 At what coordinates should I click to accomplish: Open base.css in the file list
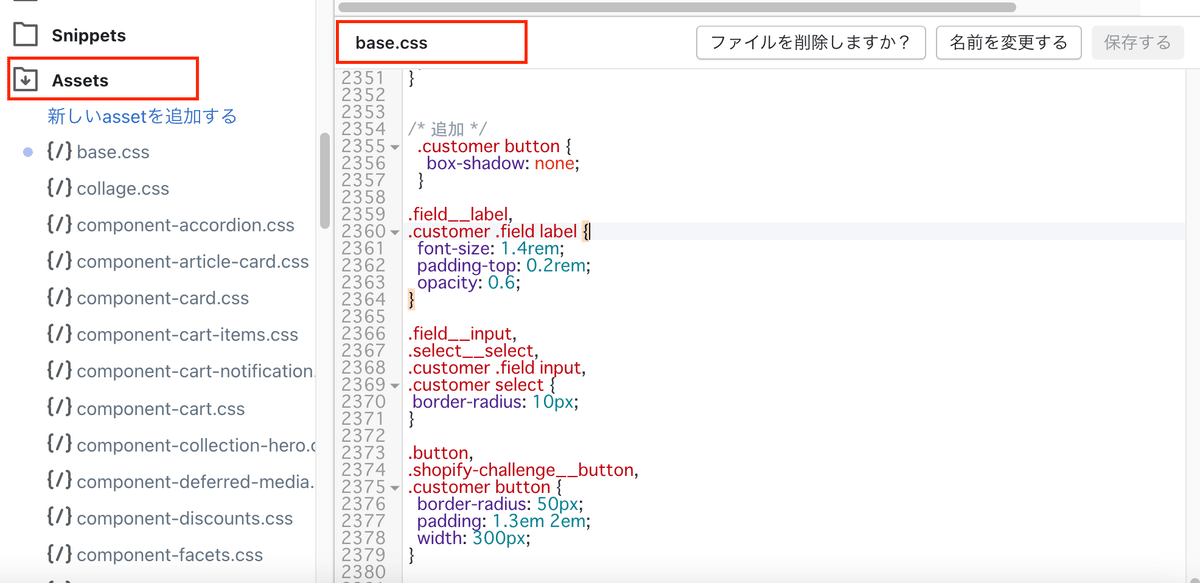click(x=113, y=152)
